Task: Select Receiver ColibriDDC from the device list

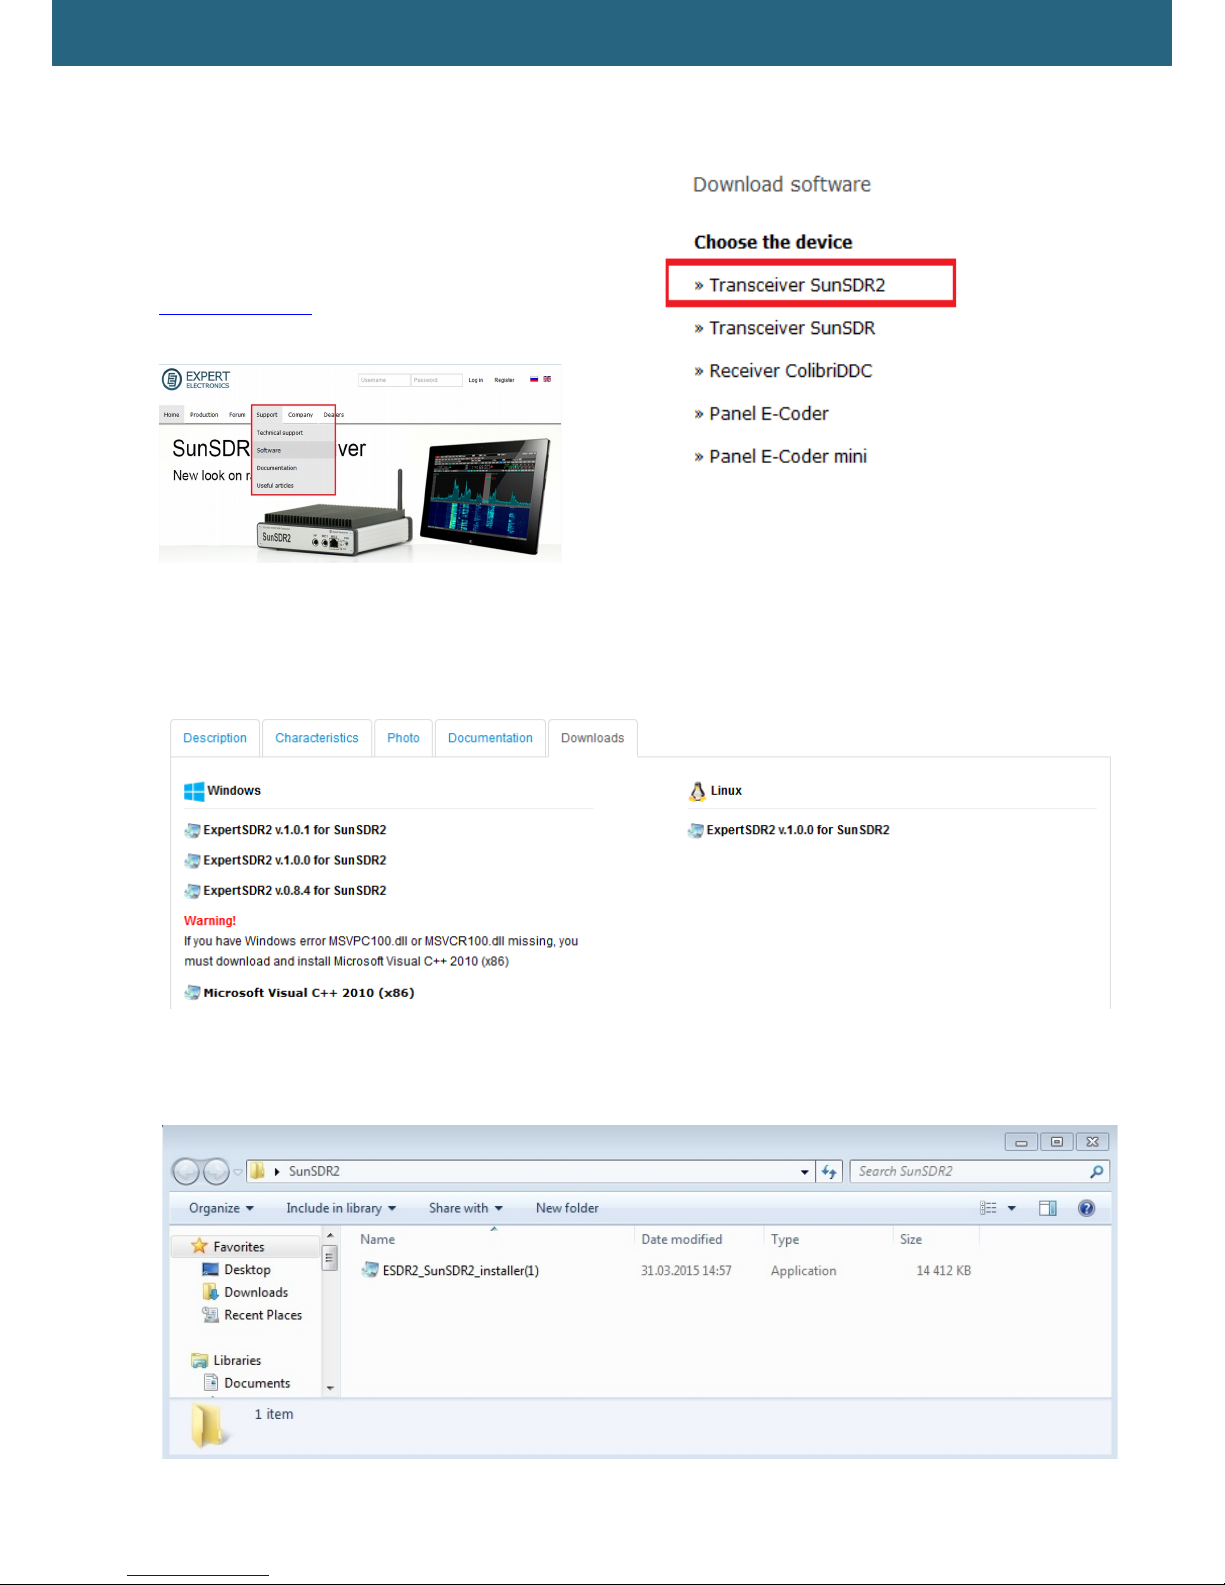Action: (x=791, y=371)
